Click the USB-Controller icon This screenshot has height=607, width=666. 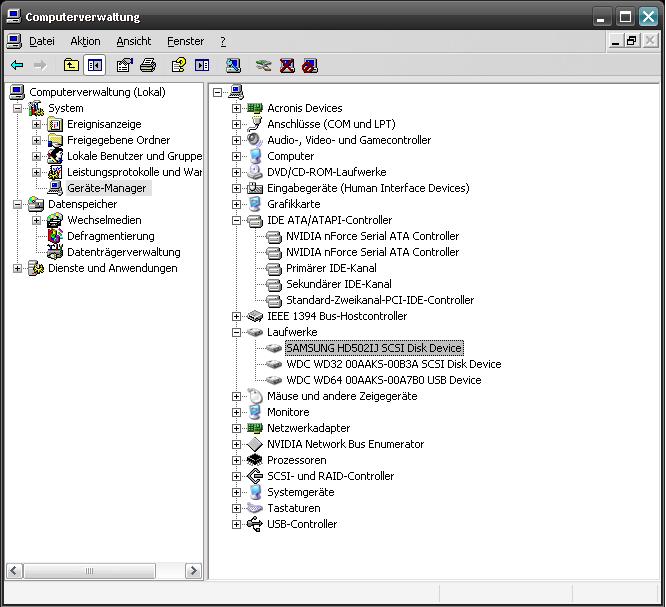pyautogui.click(x=255, y=524)
